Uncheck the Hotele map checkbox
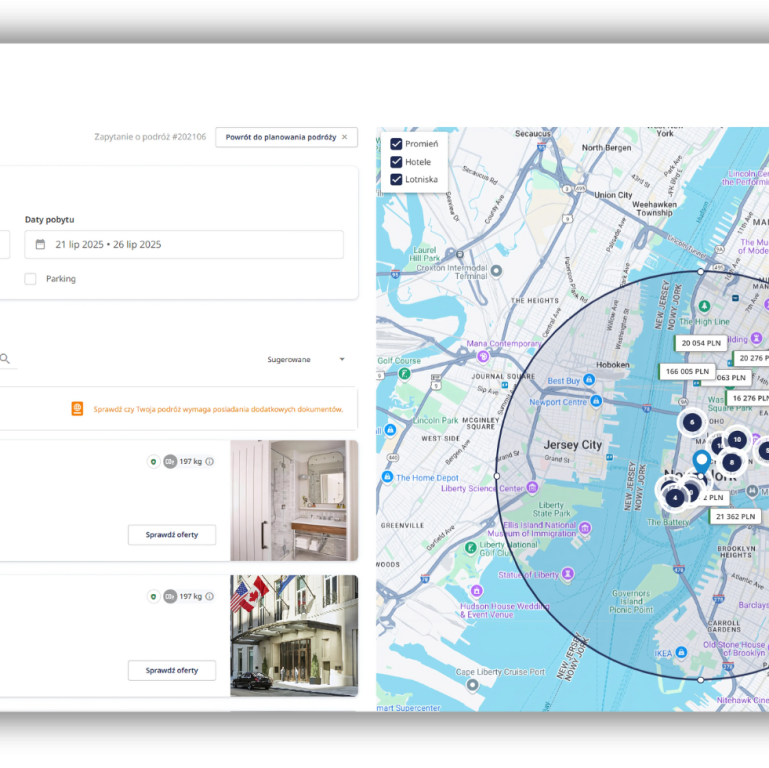Screen dimensions: 769x768 tap(396, 162)
